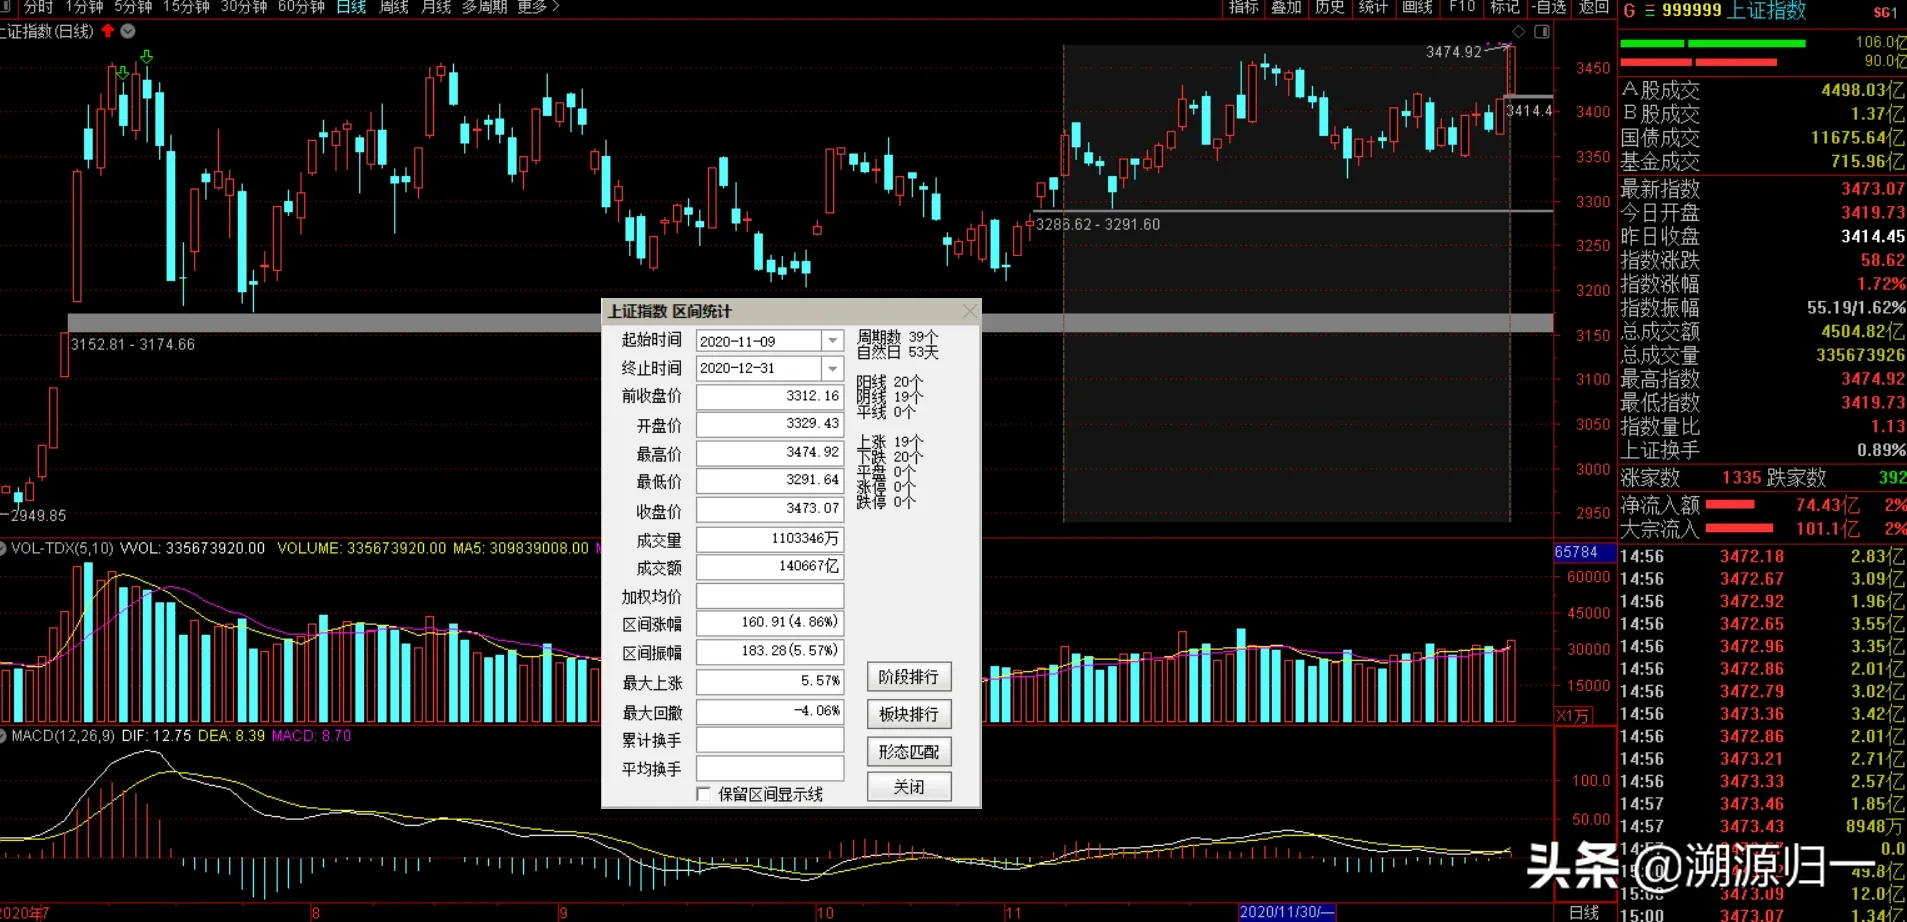Open the 指标 menu
The height and width of the screenshot is (922, 1907).
(x=1244, y=7)
